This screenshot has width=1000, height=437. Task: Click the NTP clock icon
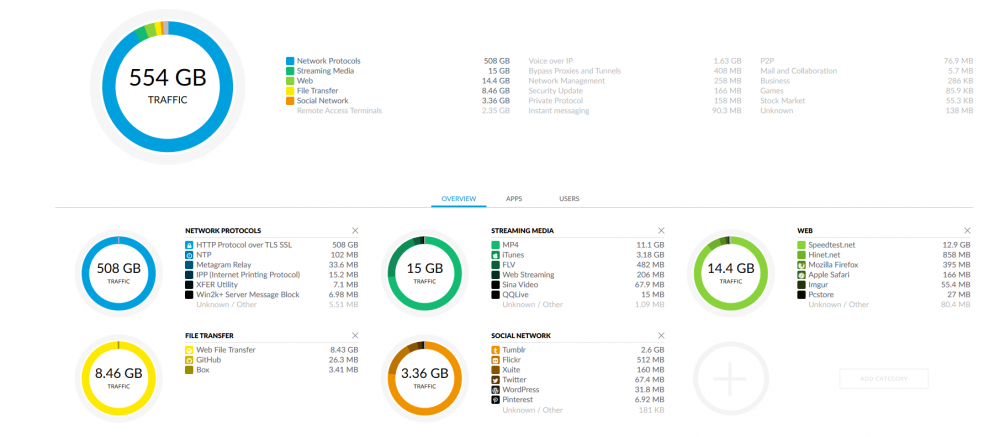(189, 255)
